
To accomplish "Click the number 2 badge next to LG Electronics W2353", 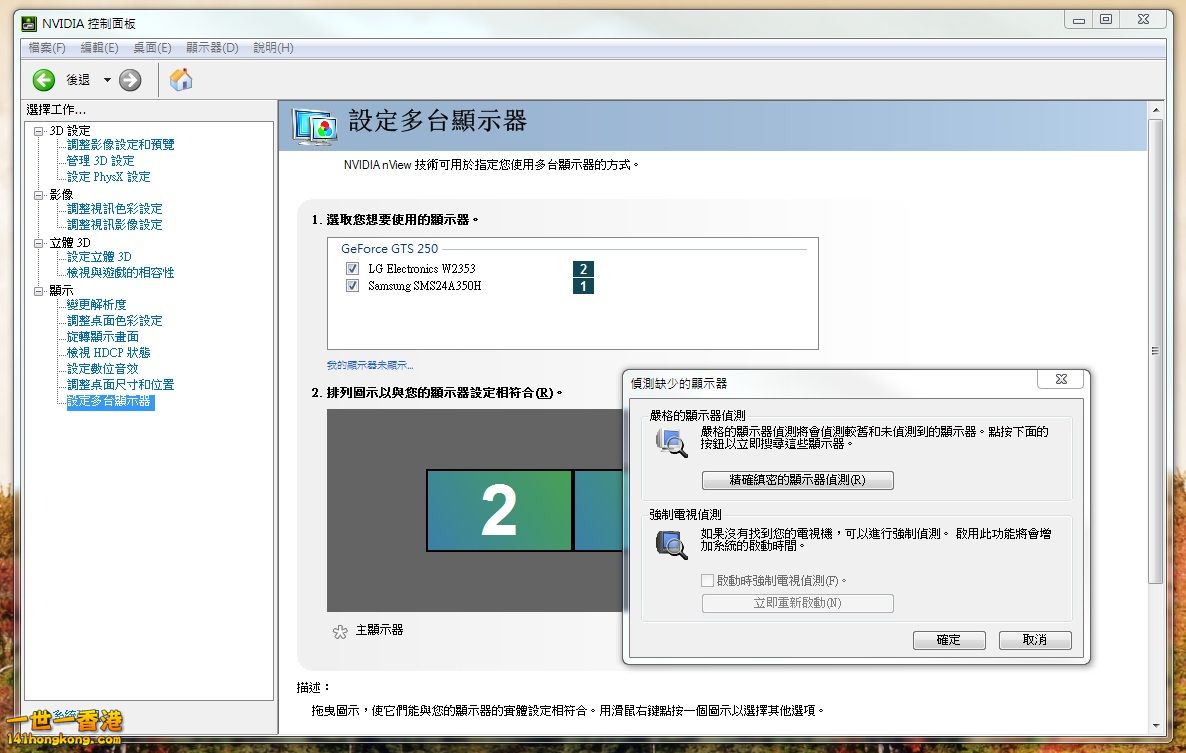I will tap(583, 269).
